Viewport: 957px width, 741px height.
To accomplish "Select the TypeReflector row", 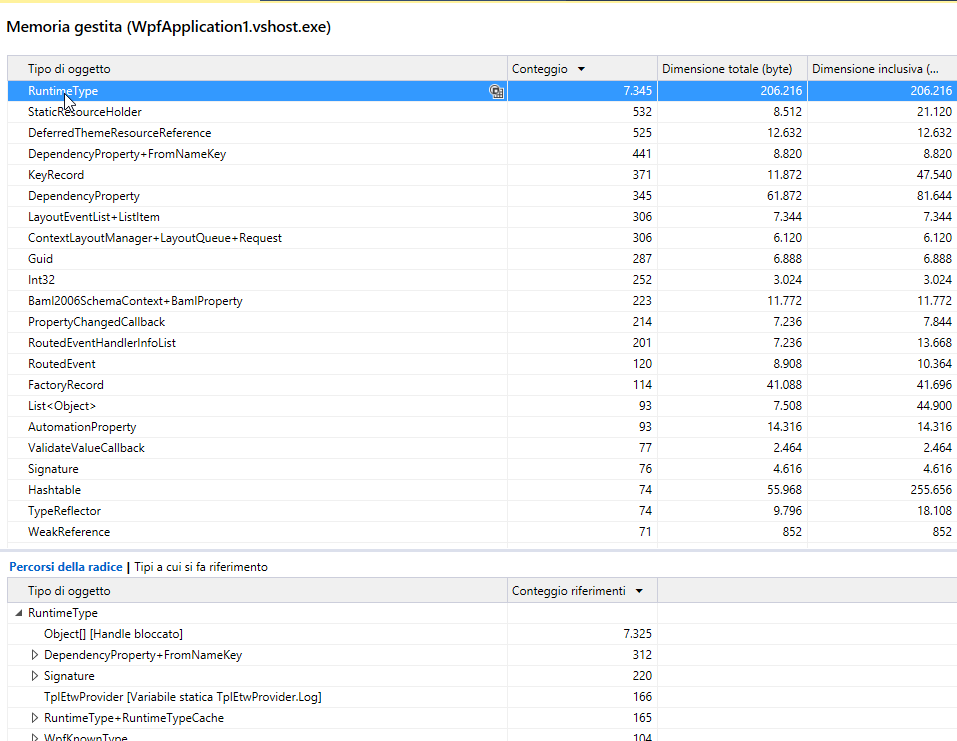I will [x=482, y=511].
